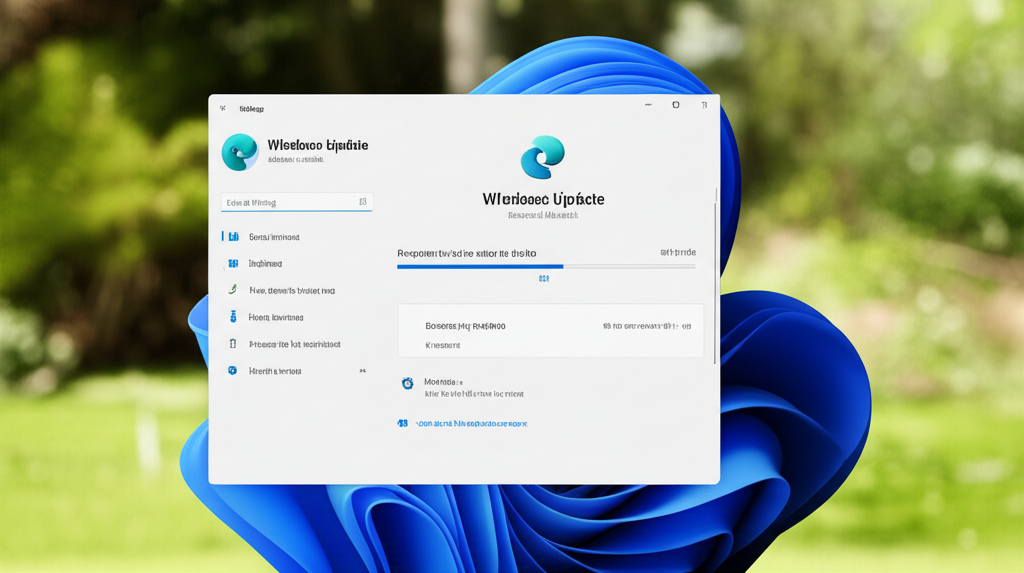Click the blue round icon of the last sidebar item
Screen dimensions: 1024x573
coord(232,371)
